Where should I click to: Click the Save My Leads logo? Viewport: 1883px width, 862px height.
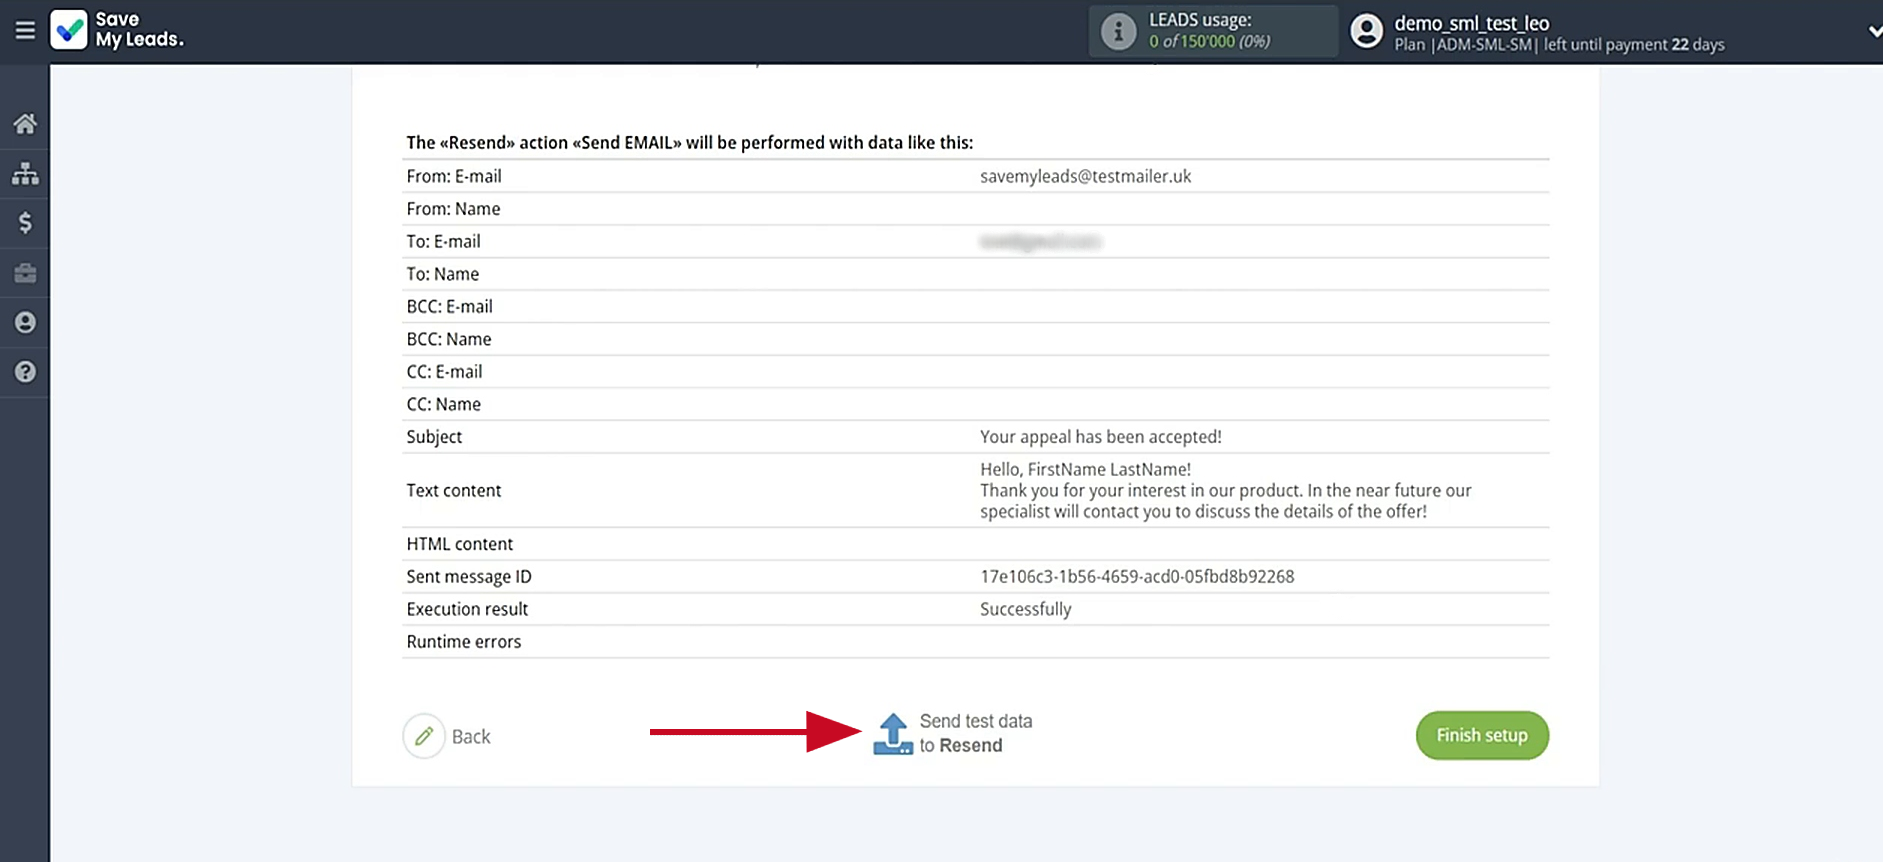click(x=117, y=30)
